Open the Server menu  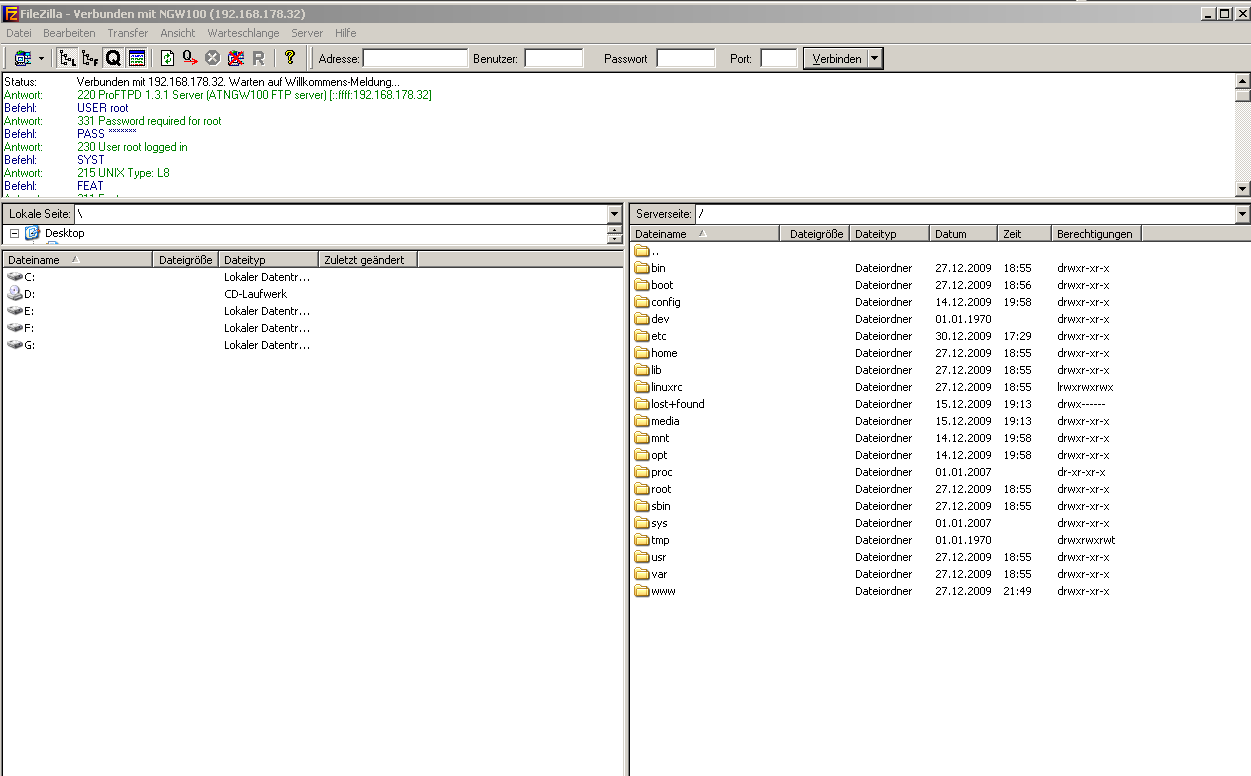pyautogui.click(x=307, y=33)
